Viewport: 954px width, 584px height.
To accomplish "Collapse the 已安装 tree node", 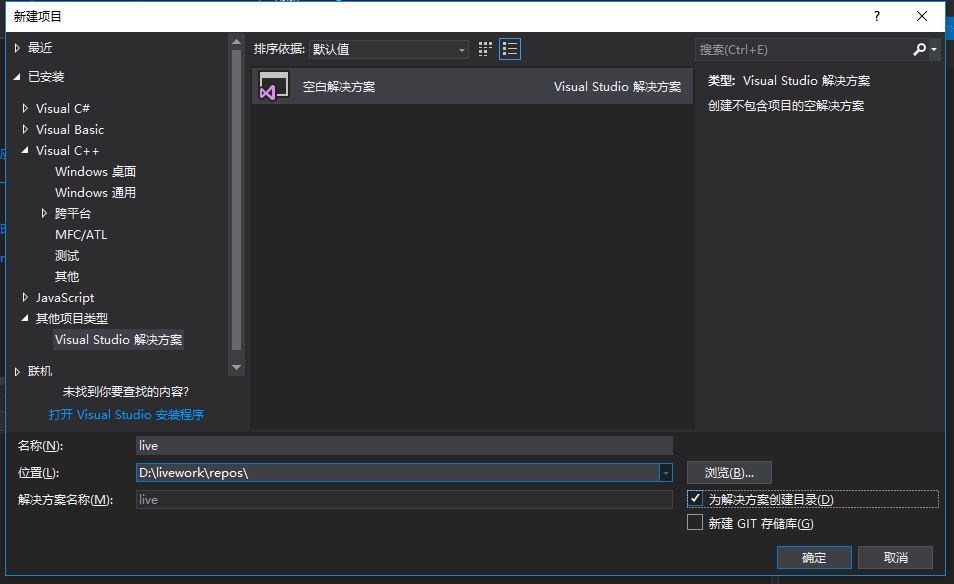I will 17,77.
